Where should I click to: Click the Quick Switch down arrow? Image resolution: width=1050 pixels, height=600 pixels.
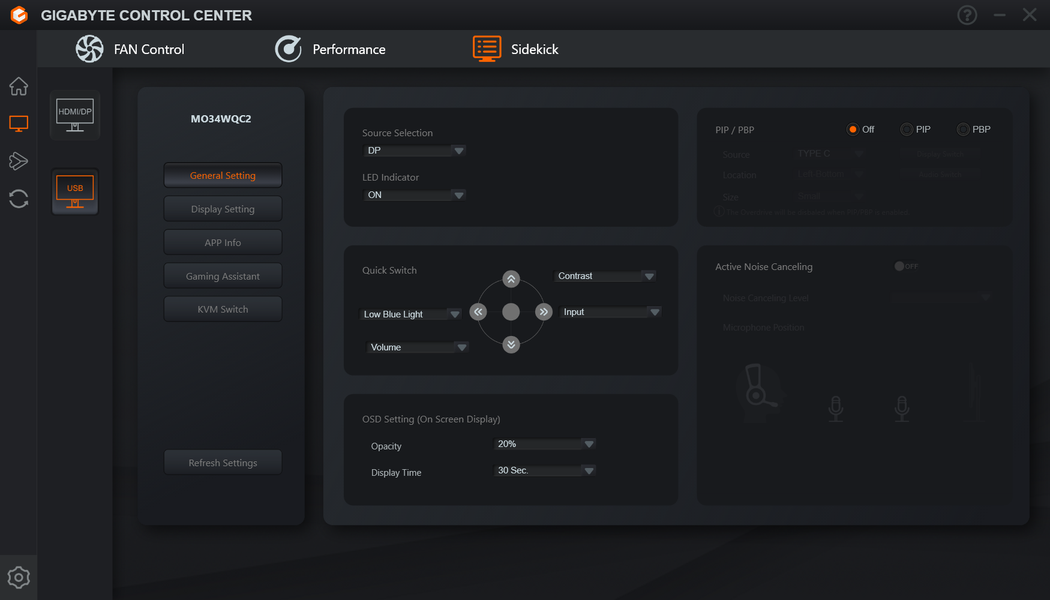point(511,344)
